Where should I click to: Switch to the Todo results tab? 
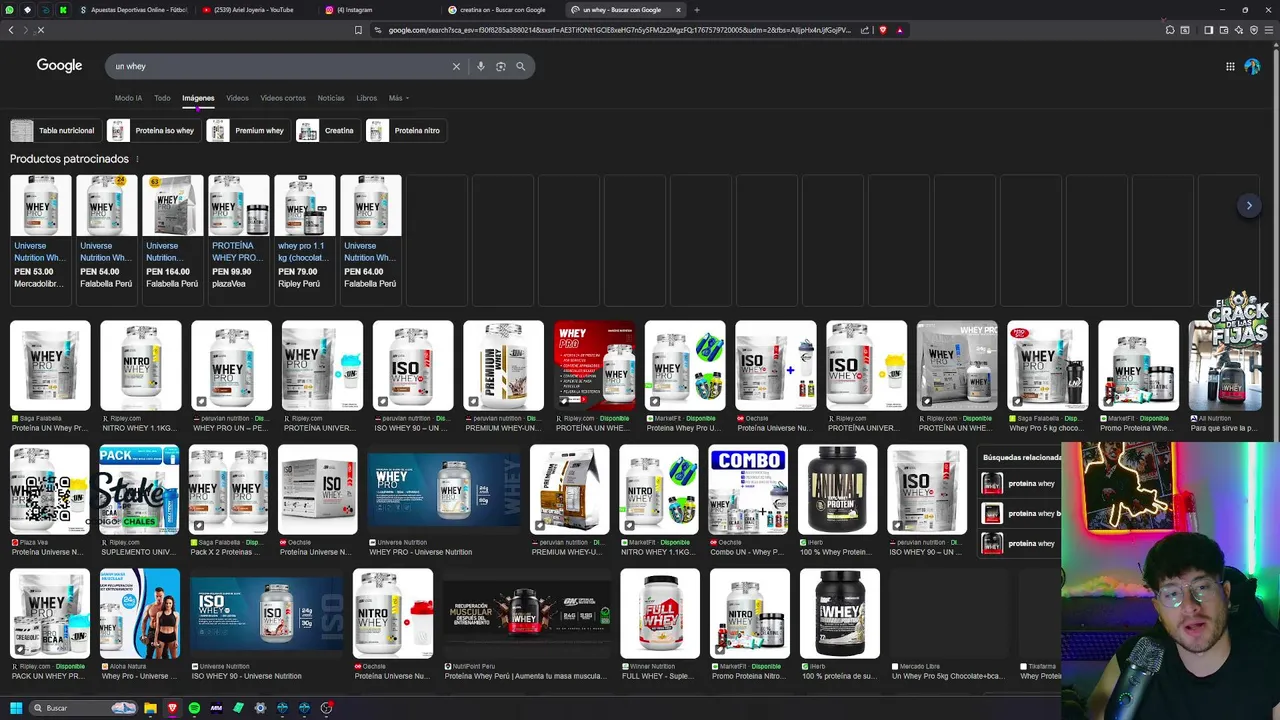point(162,98)
